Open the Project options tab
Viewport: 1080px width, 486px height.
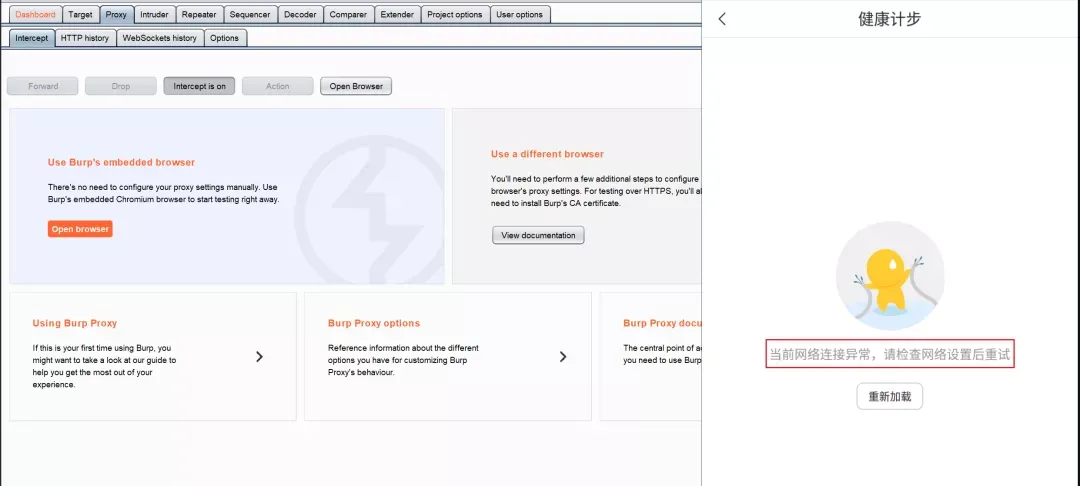tap(455, 14)
